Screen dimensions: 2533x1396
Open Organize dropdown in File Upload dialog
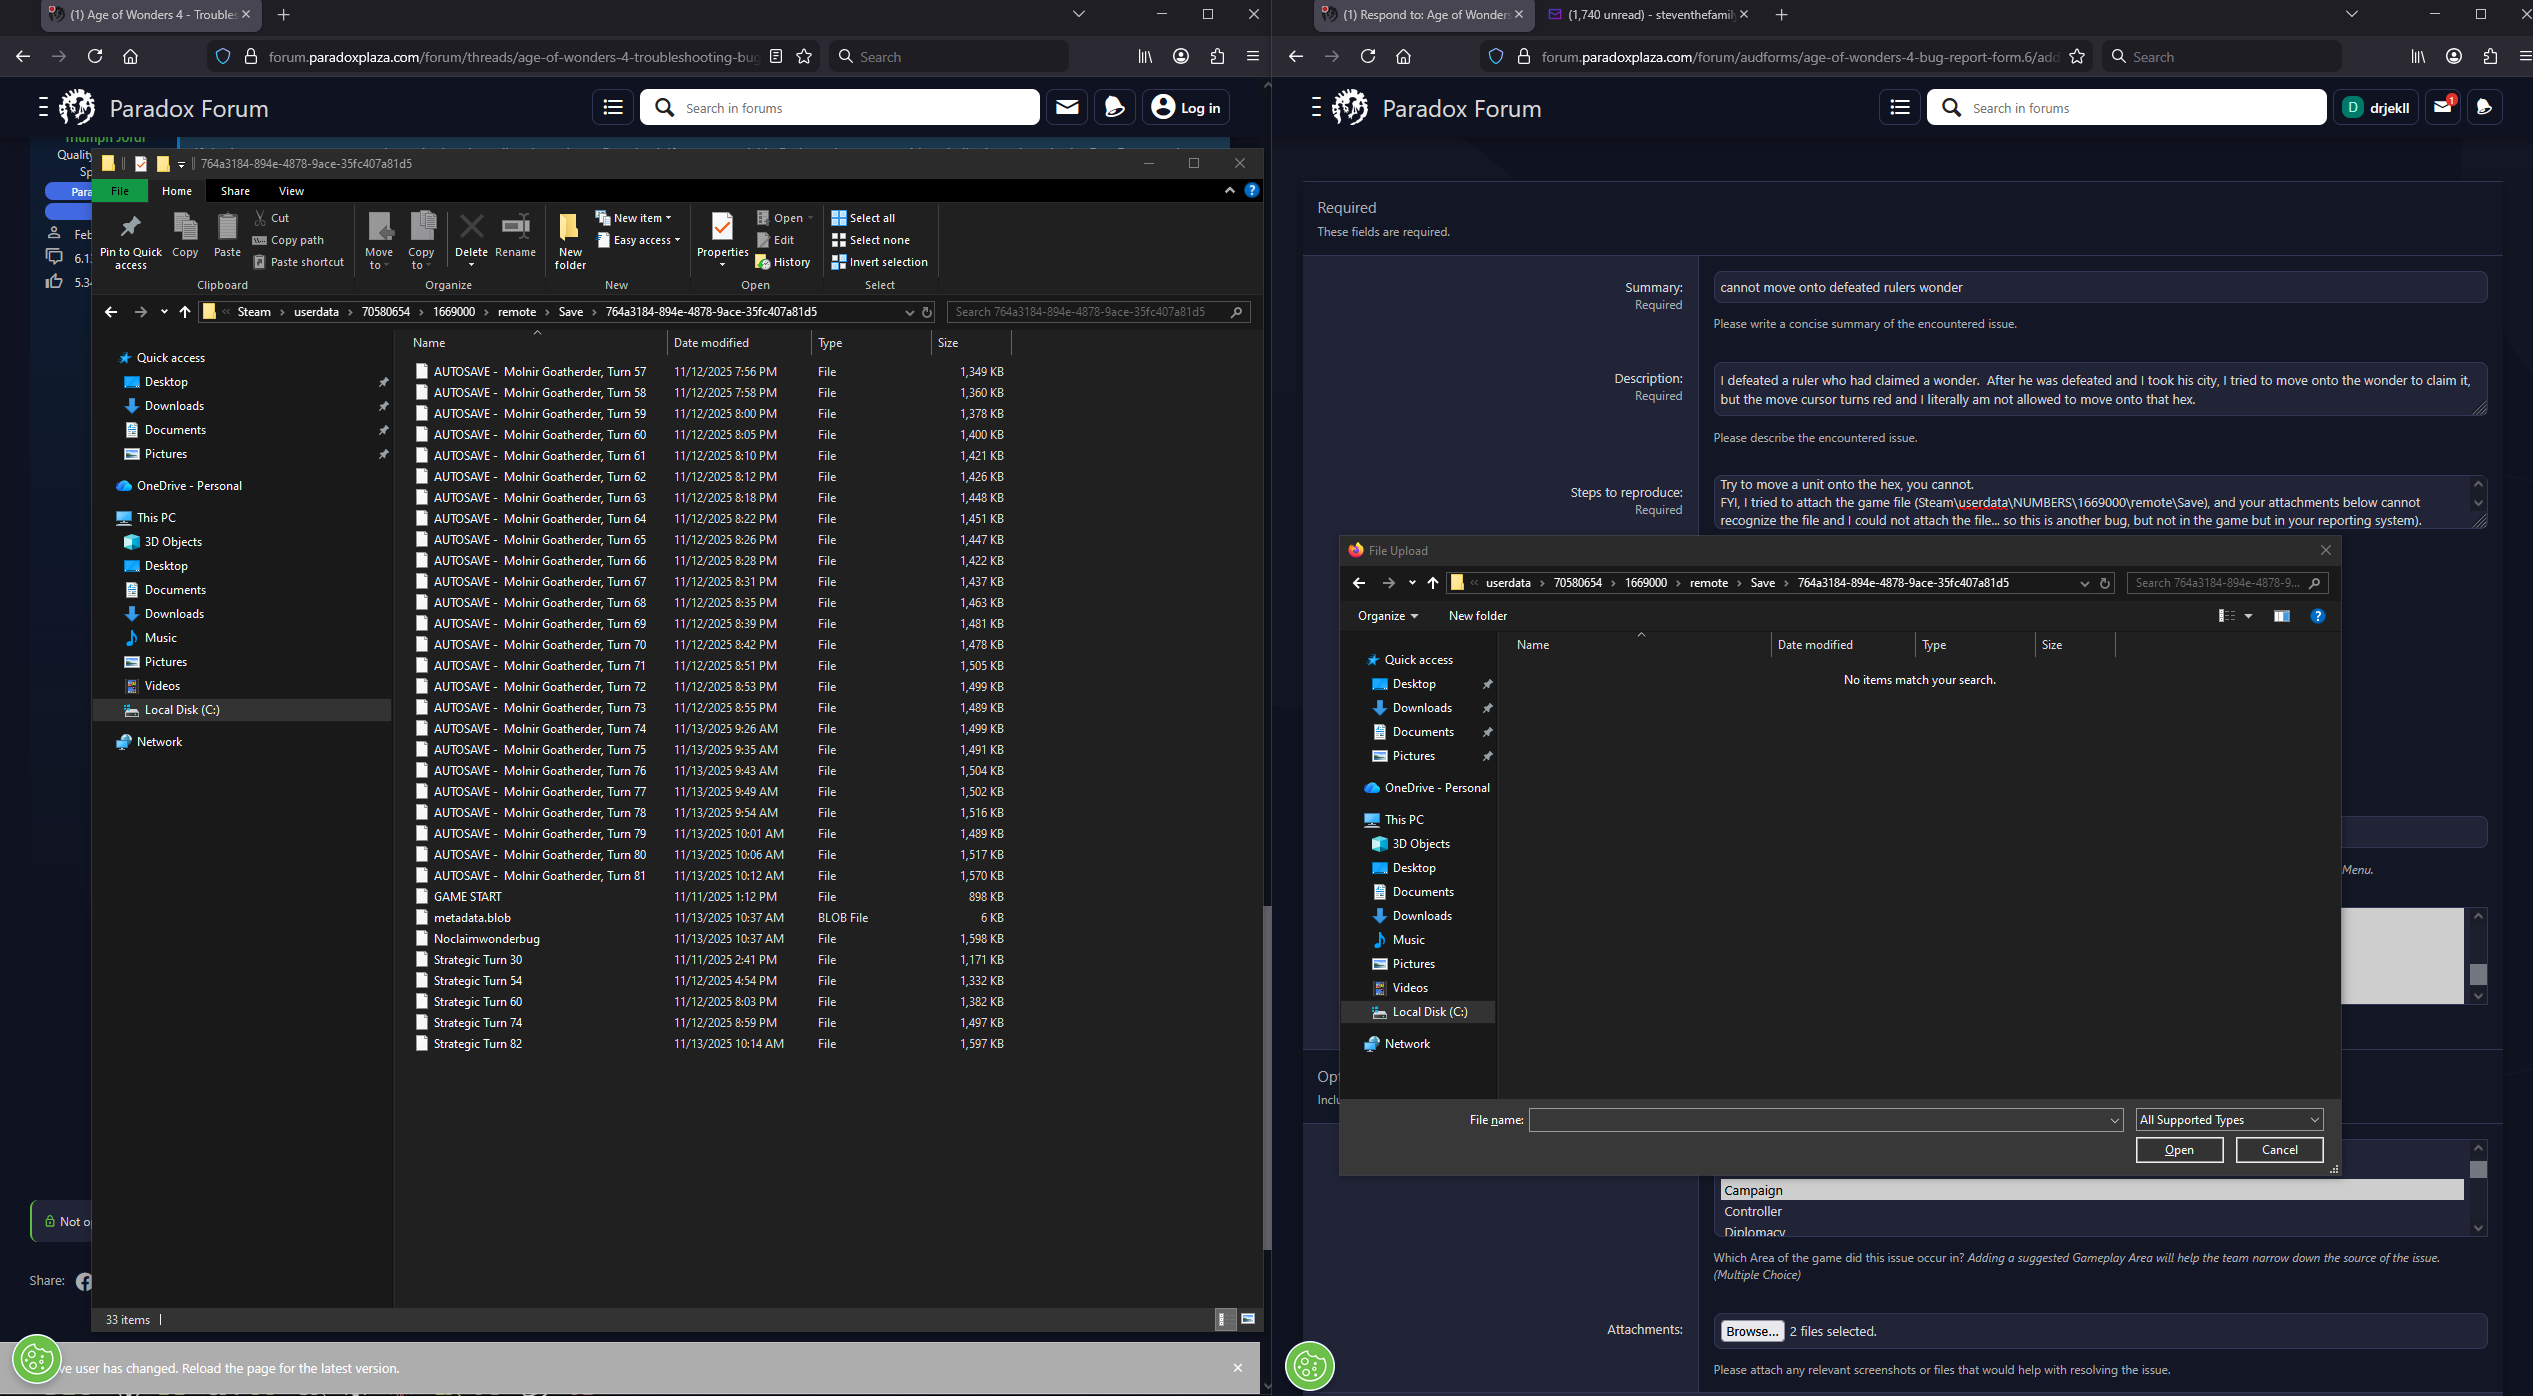pyautogui.click(x=1387, y=616)
